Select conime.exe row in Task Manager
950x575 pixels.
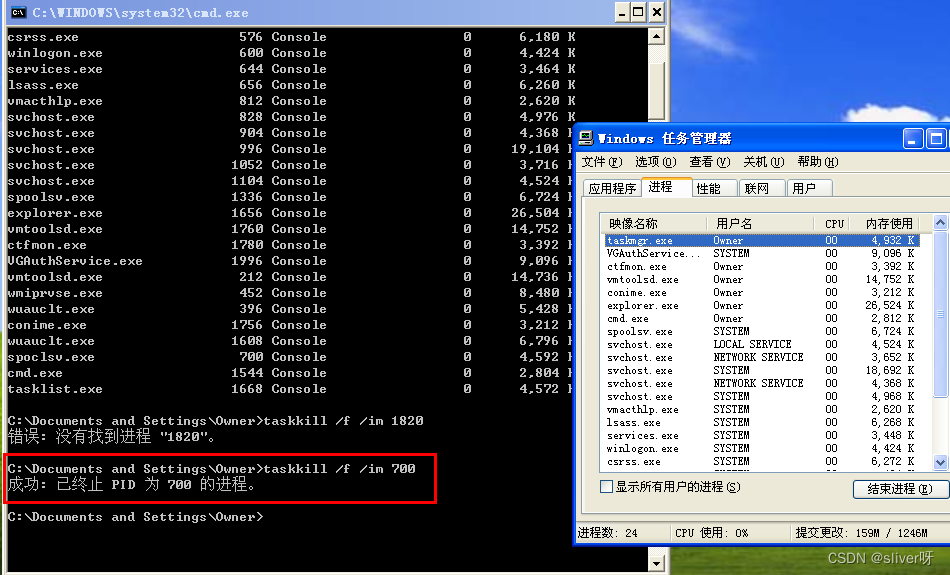pyautogui.click(x=762, y=293)
